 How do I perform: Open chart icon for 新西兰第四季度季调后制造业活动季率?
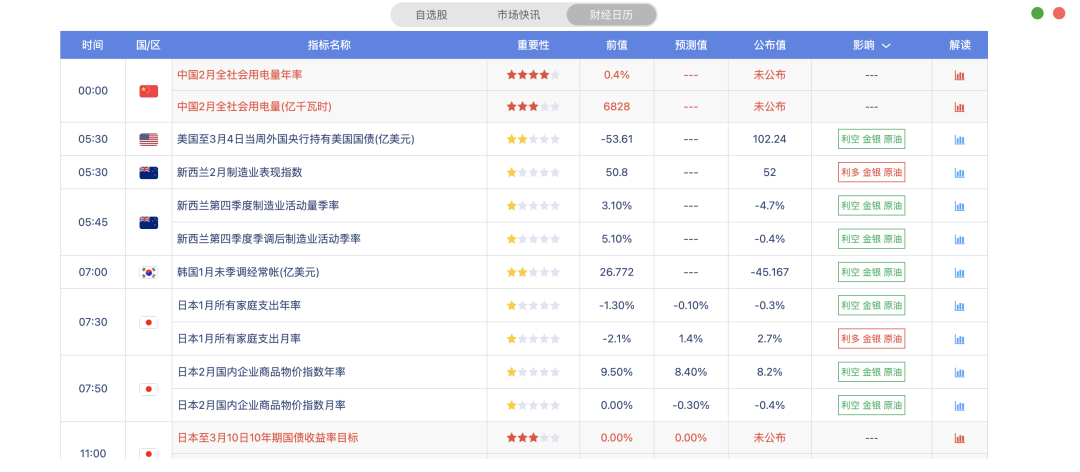[x=959, y=239]
